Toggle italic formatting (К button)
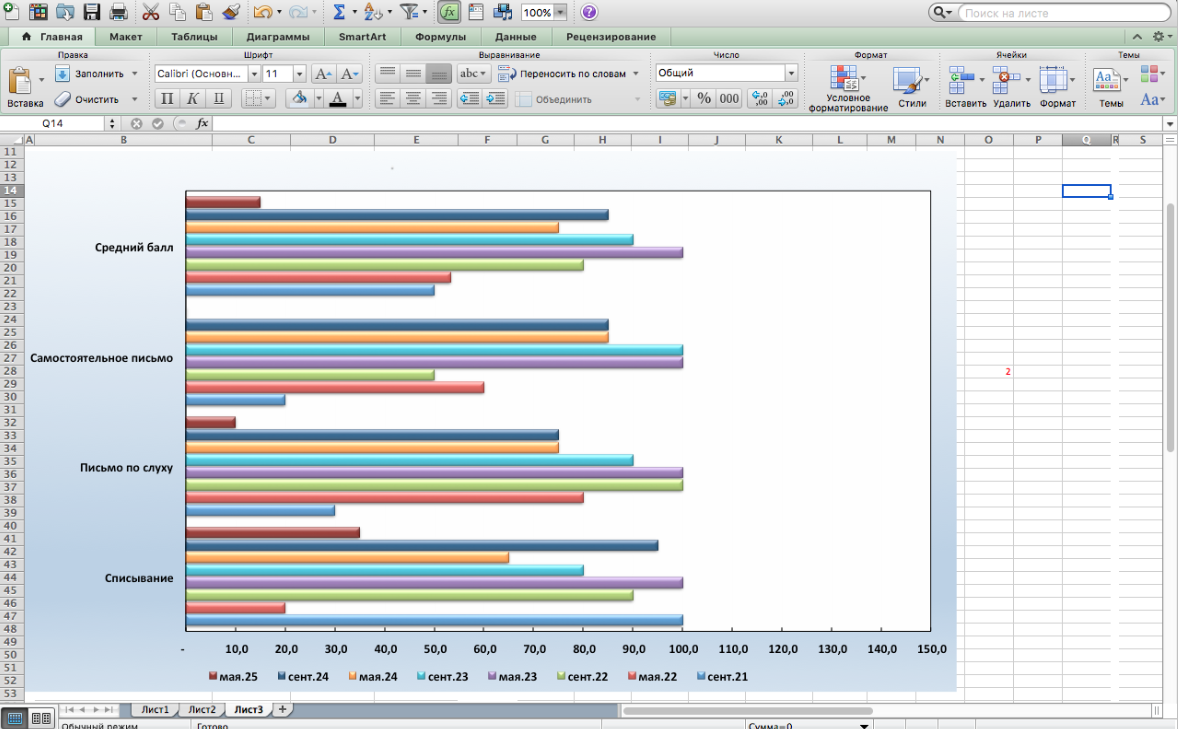Image resolution: width=1181 pixels, height=729 pixels. pyautogui.click(x=192, y=99)
